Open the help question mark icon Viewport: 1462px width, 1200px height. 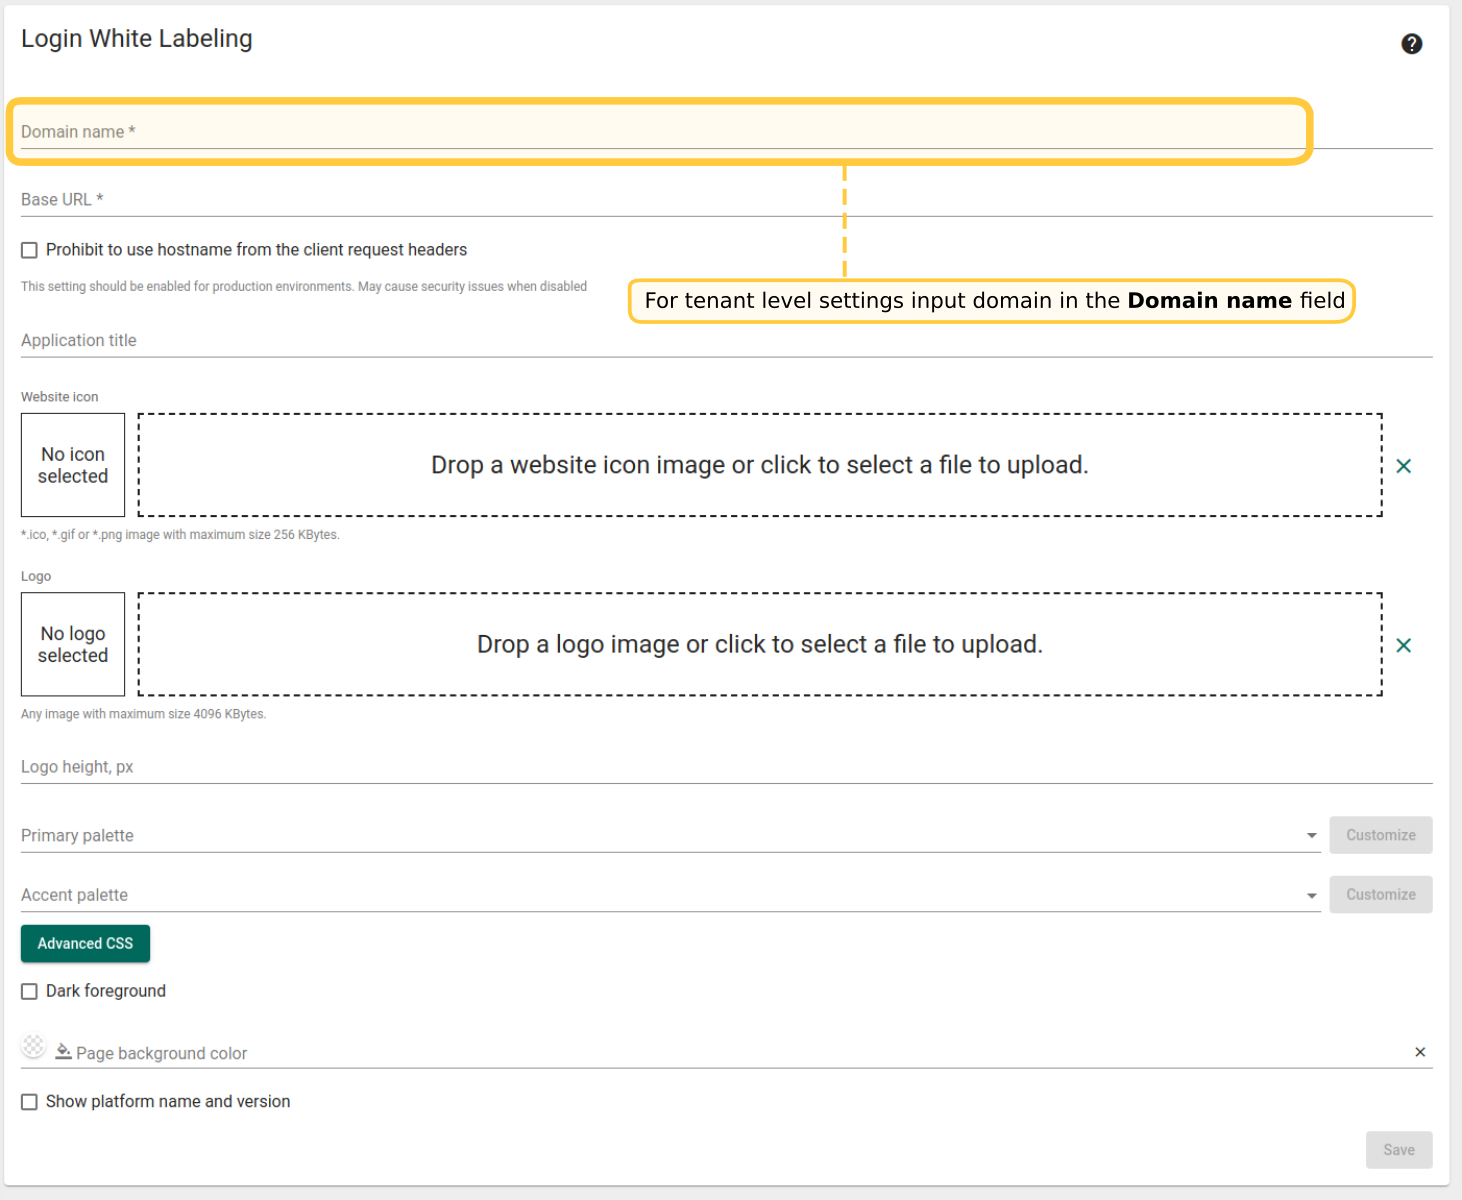(x=1411, y=44)
